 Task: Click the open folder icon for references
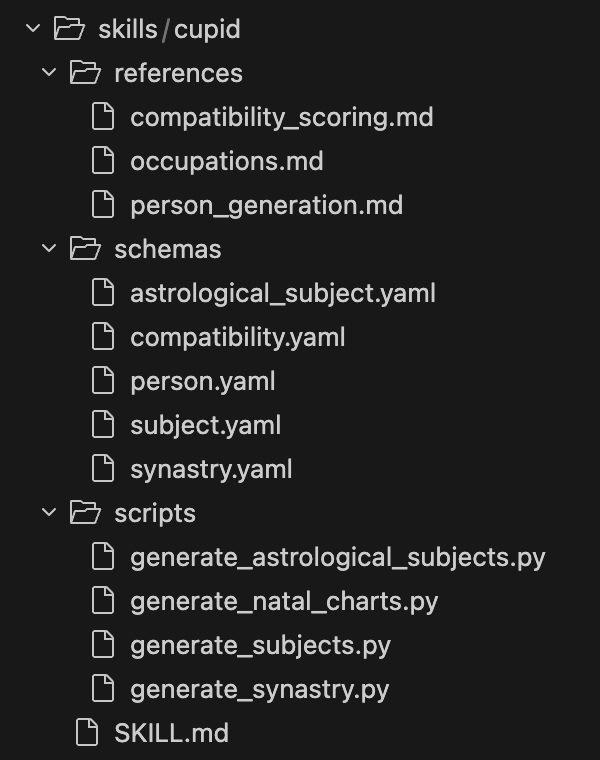tap(86, 73)
